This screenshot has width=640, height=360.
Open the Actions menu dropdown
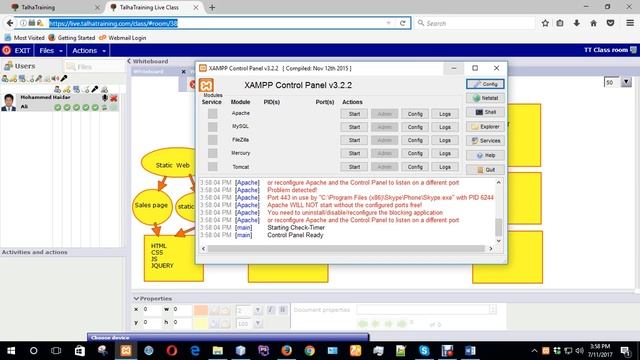tap(89, 51)
